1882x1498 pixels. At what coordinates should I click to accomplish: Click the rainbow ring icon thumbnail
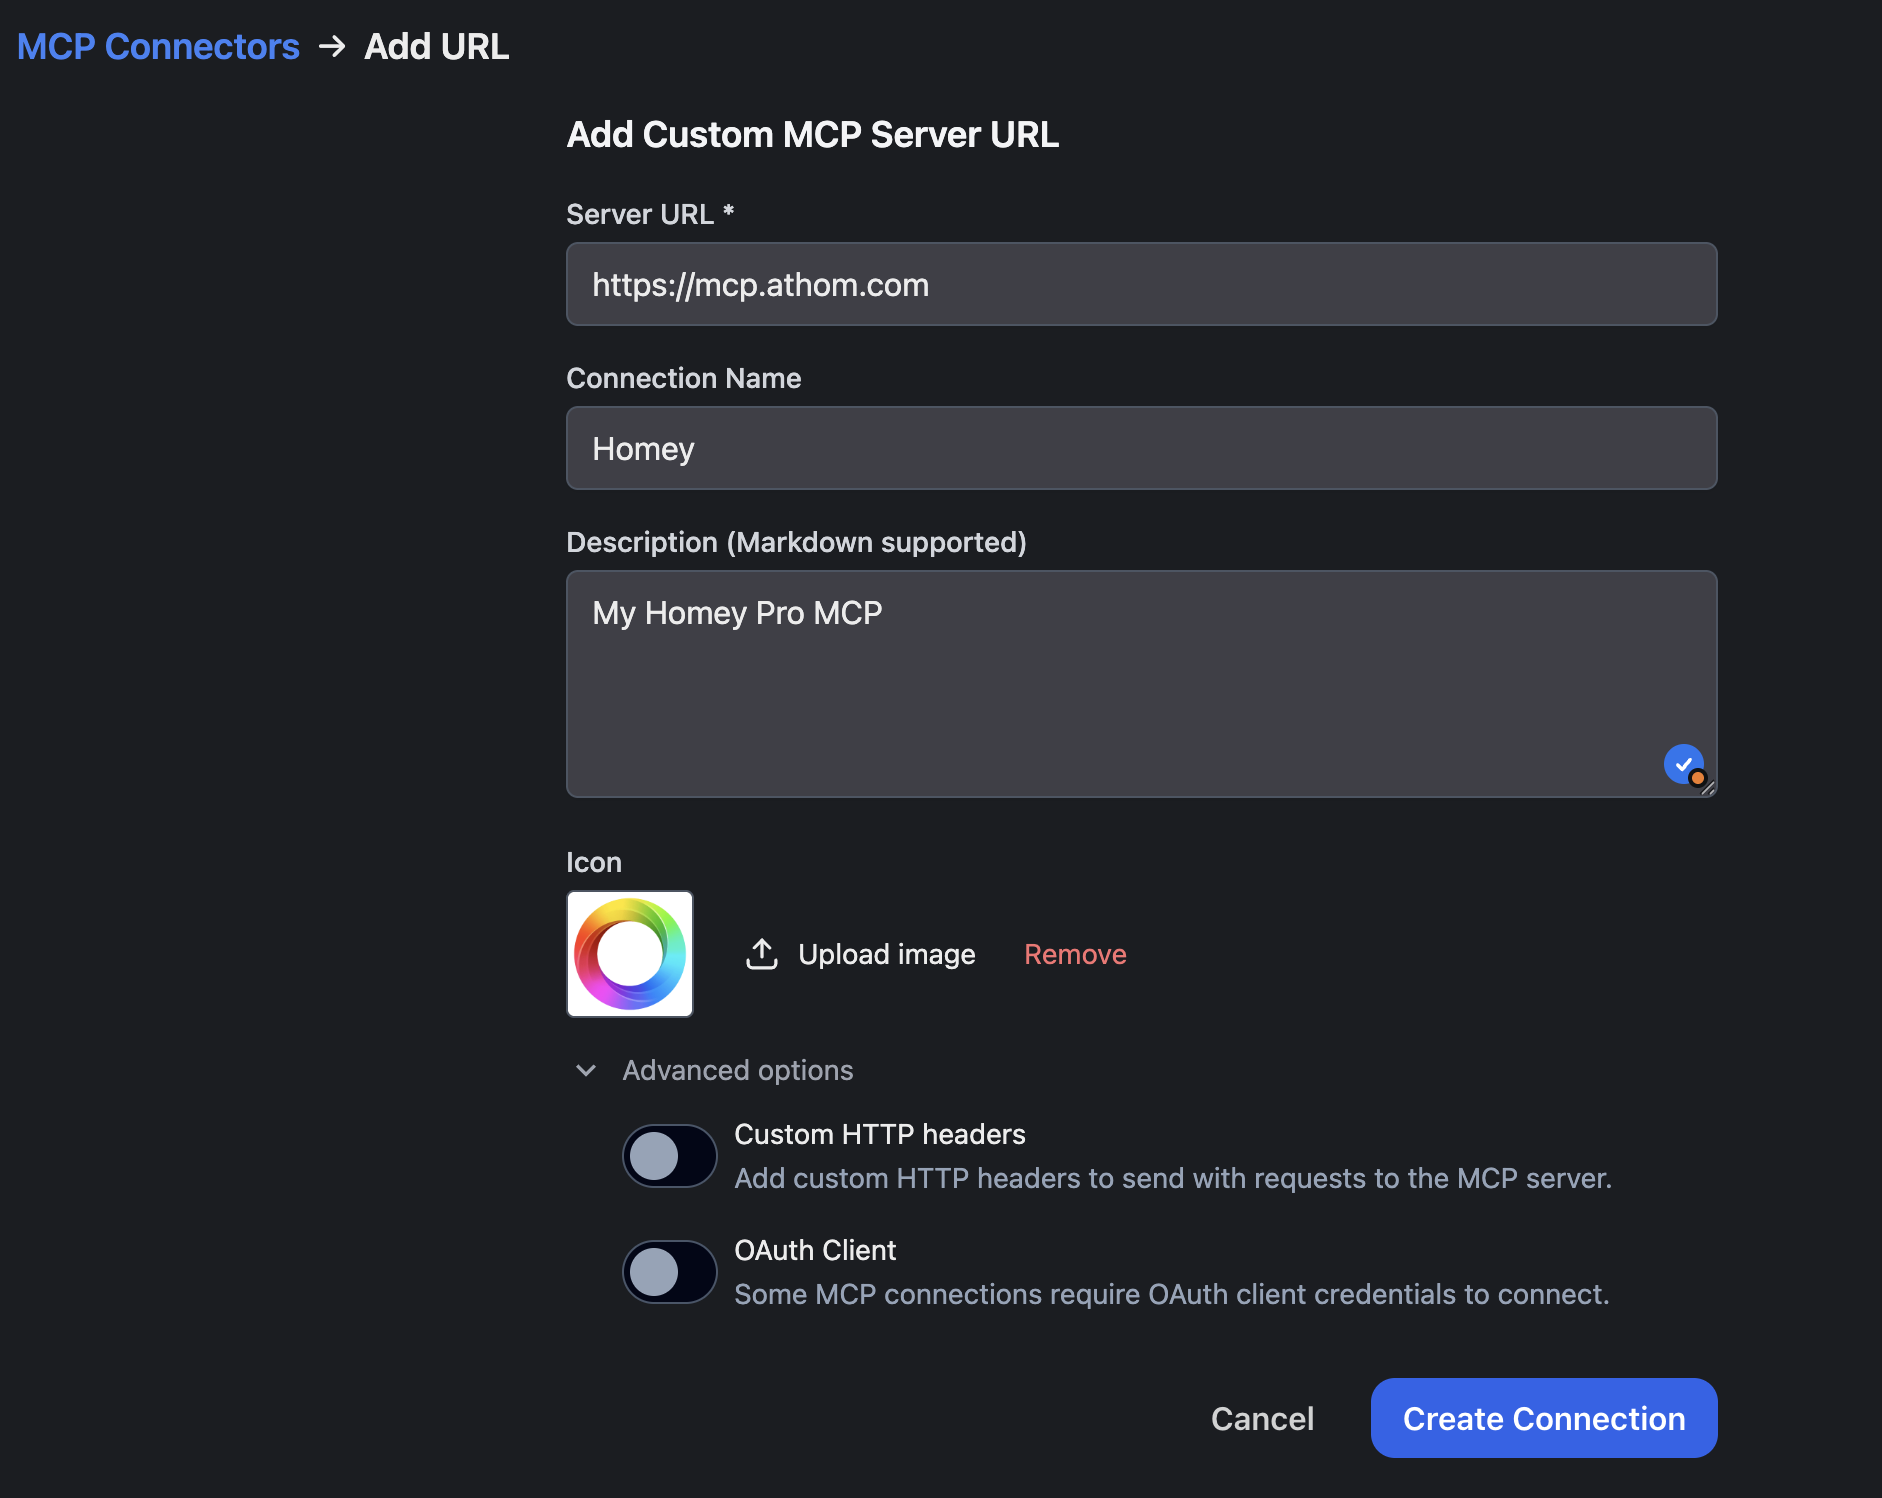coord(630,954)
